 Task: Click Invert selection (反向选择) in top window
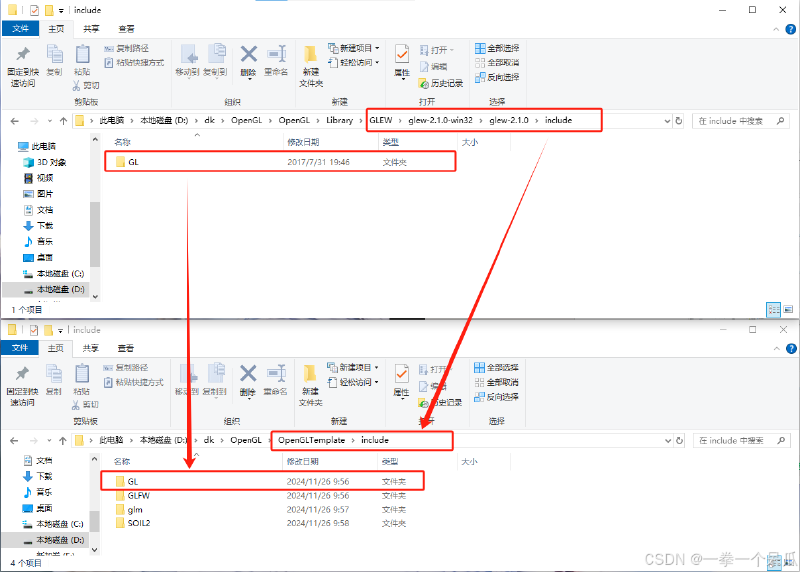tap(497, 78)
